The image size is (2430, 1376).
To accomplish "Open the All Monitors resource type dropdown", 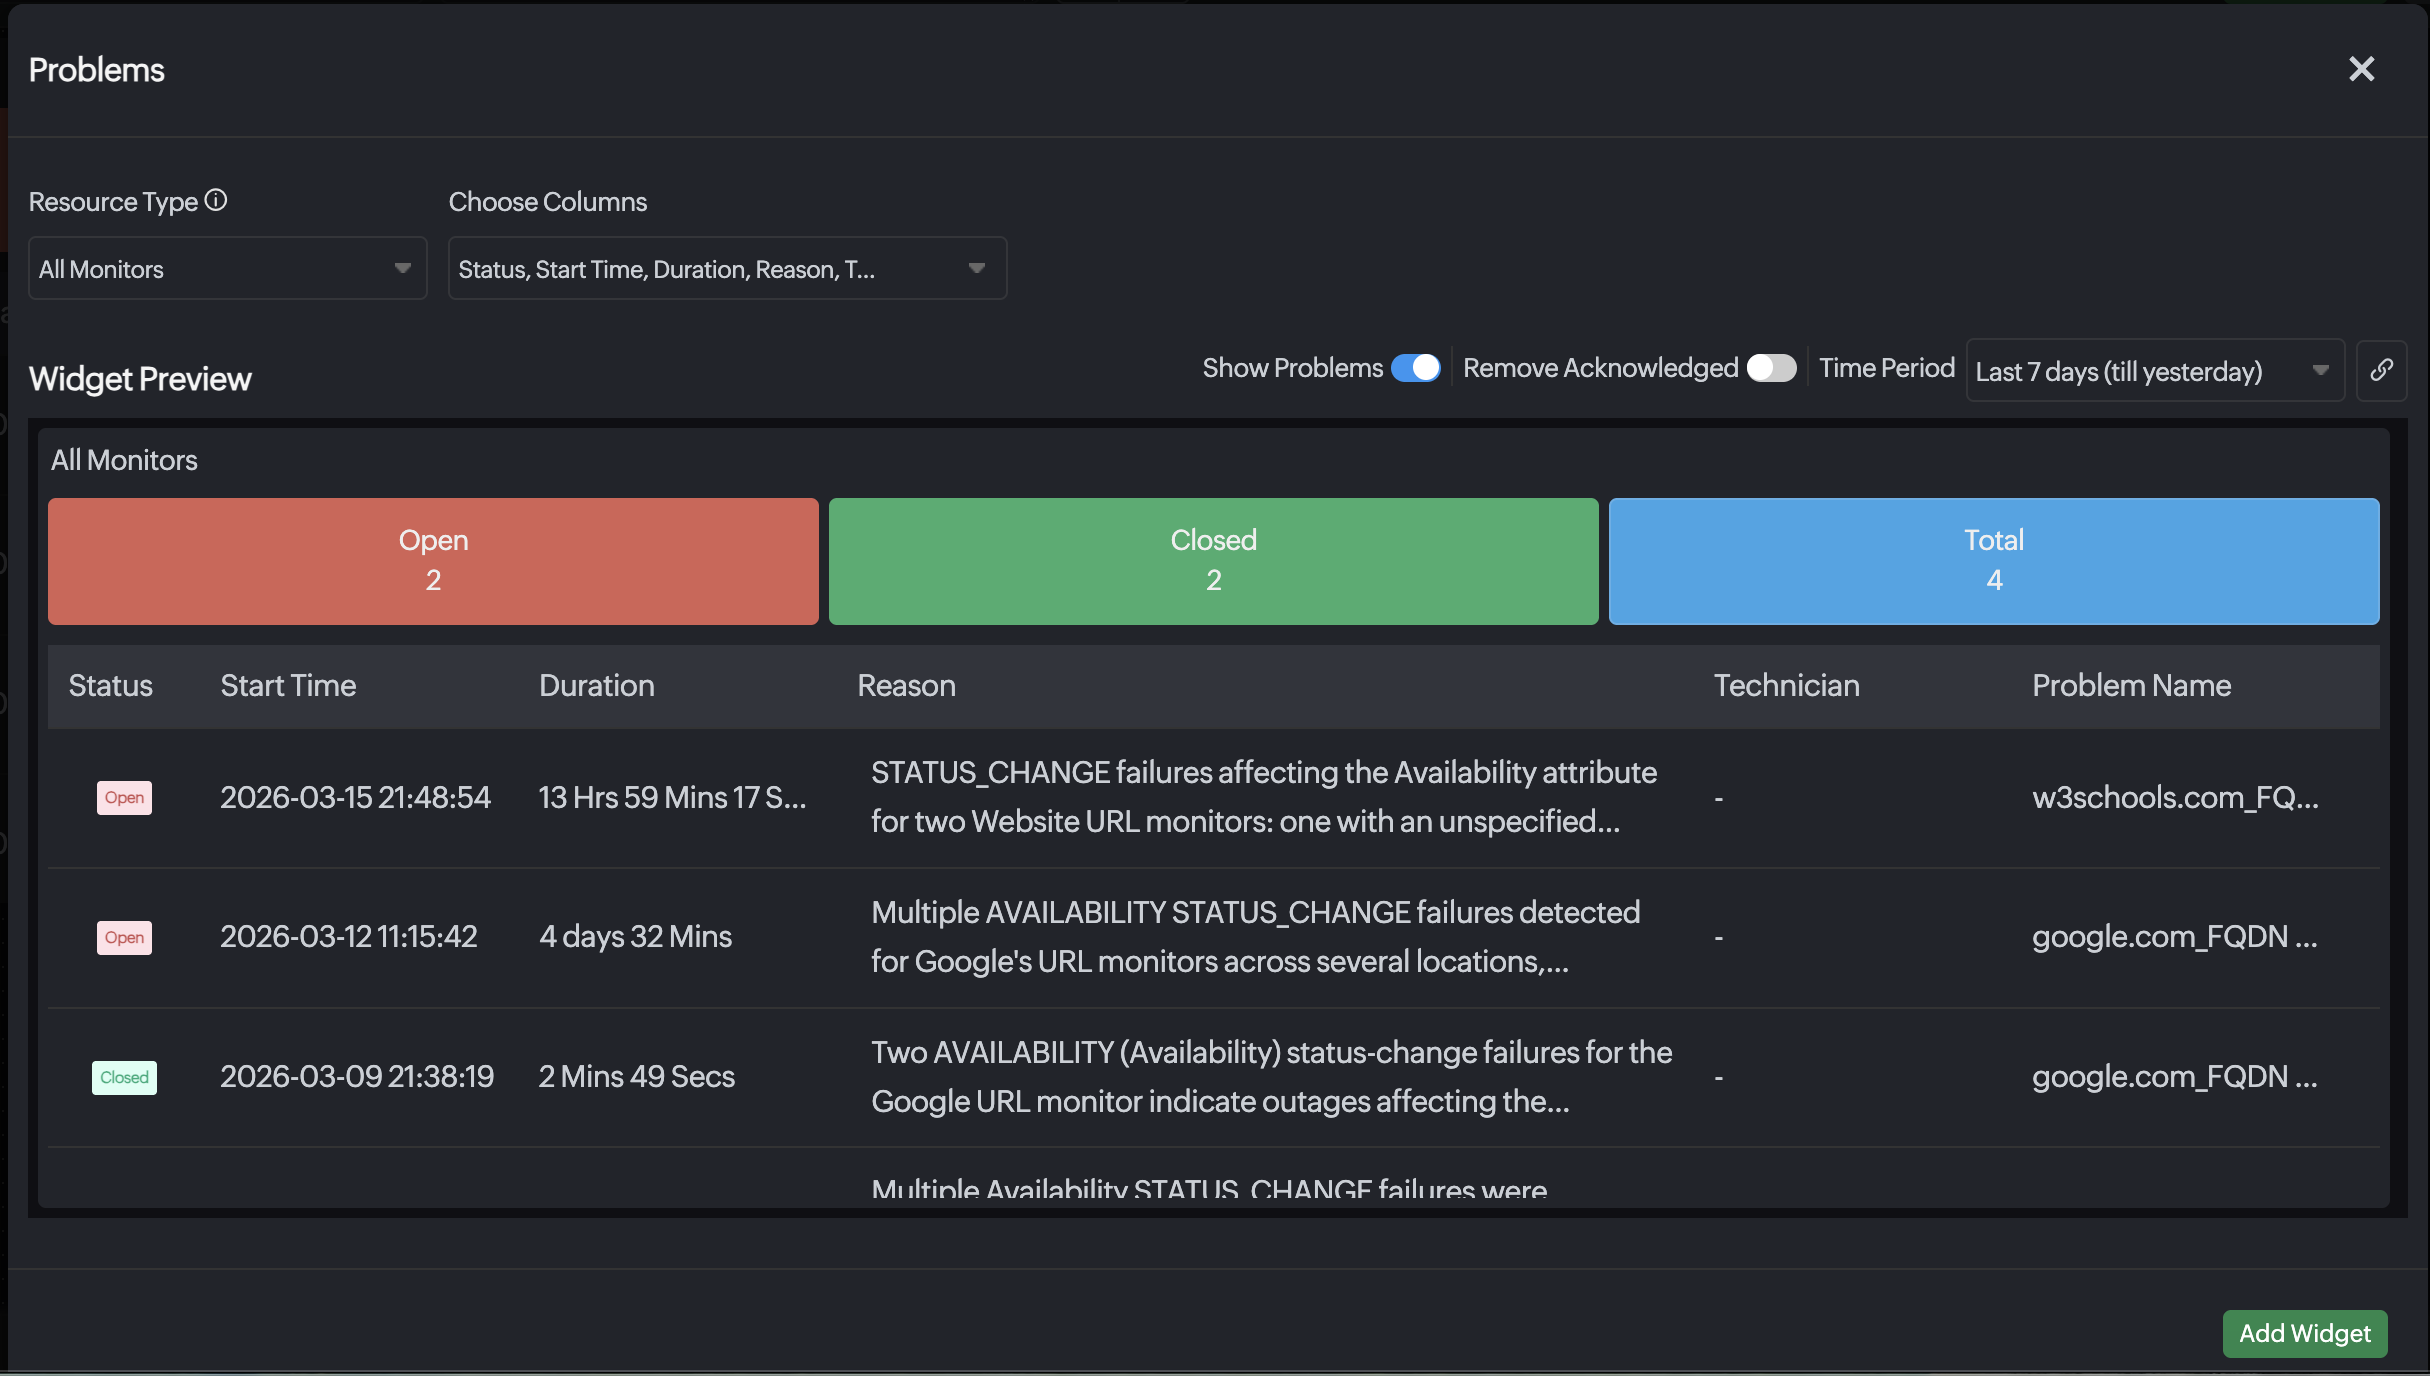I will (x=227, y=268).
